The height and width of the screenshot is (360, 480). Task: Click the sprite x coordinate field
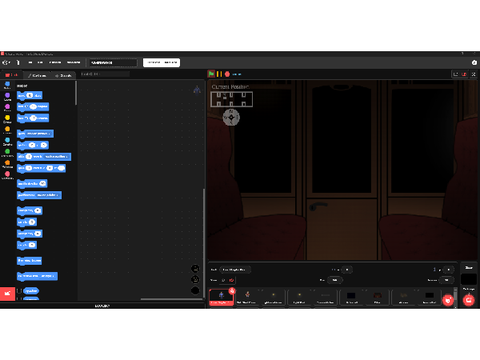(347, 270)
